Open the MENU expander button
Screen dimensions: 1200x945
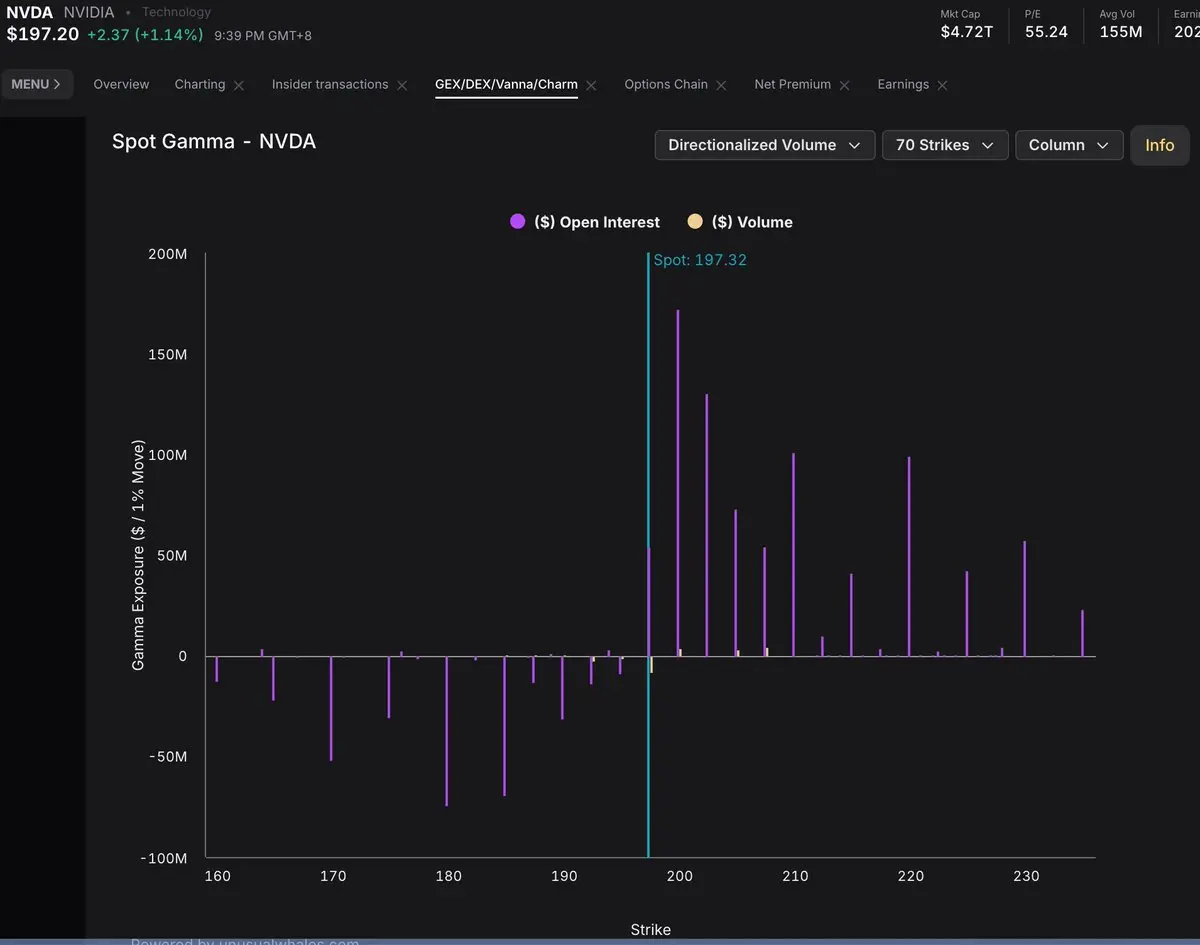37,84
